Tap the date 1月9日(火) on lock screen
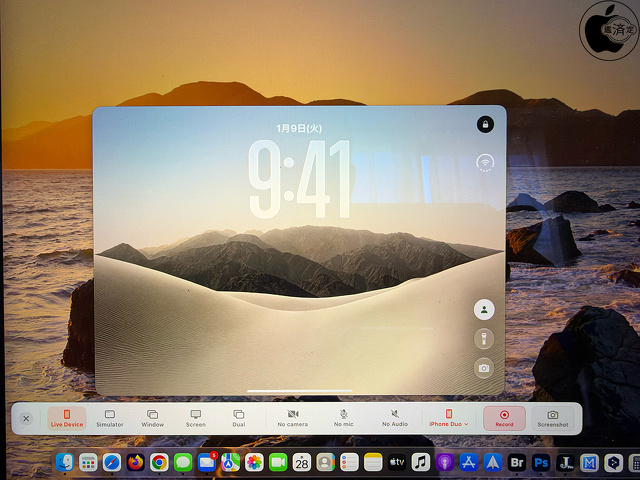Screen dimensions: 640x480 pyautogui.click(x=299, y=129)
